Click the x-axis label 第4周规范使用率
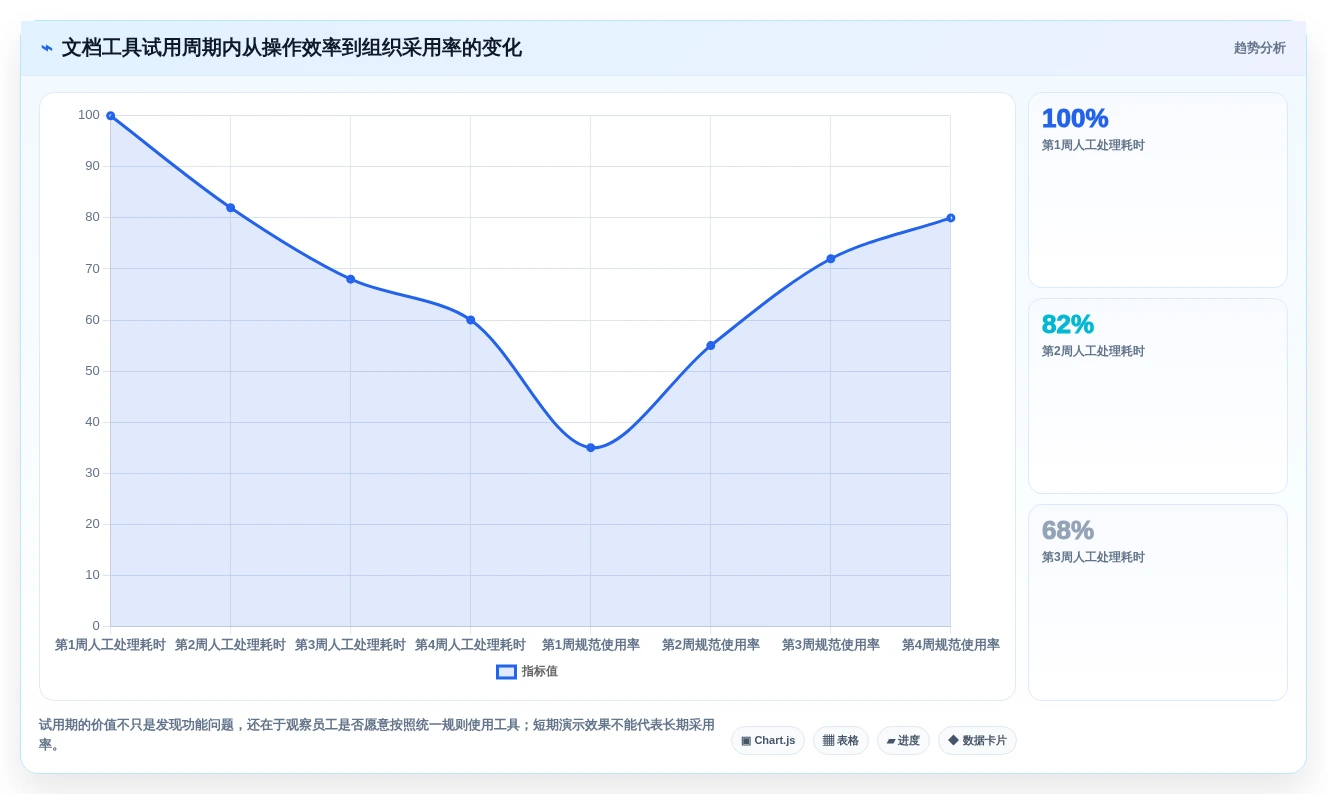Screen dimensions: 1327x794 950,645
